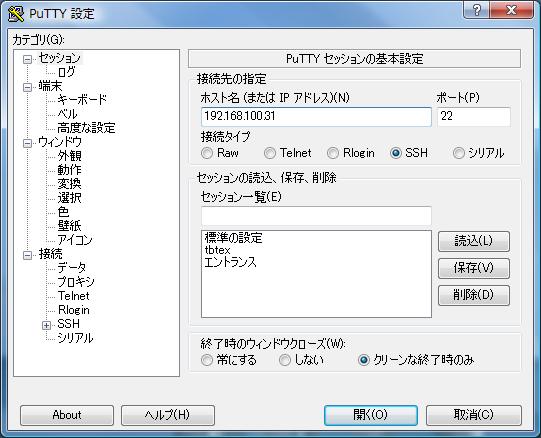Viewport: 541px width, 438px height.
Task: Collapse the 接続 category node
Action: coord(27,255)
